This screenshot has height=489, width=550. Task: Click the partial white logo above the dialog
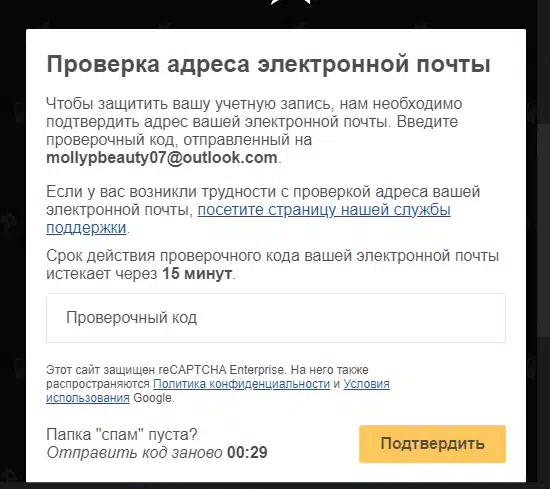click(290, 2)
